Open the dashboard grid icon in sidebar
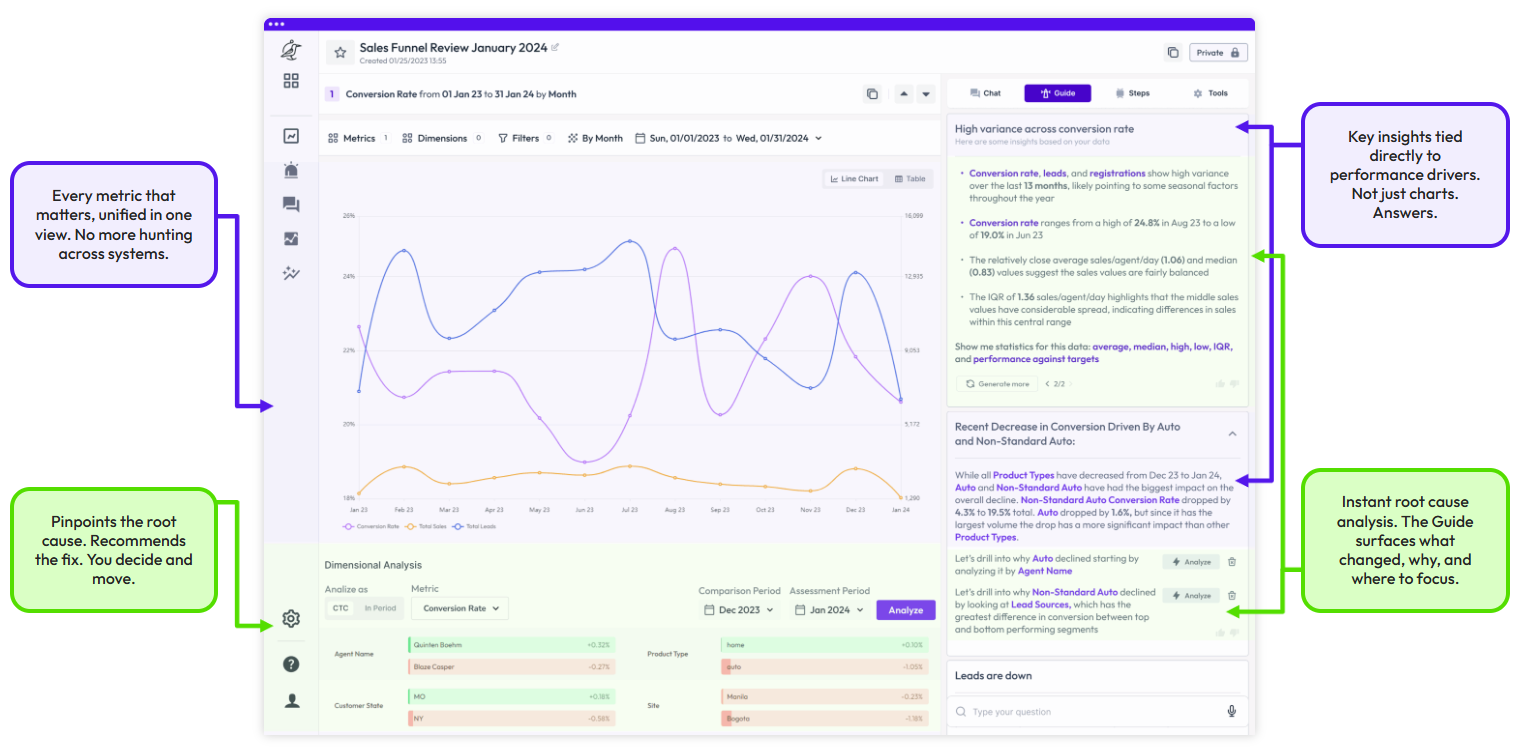This screenshot has height=753, width=1520. click(x=291, y=81)
